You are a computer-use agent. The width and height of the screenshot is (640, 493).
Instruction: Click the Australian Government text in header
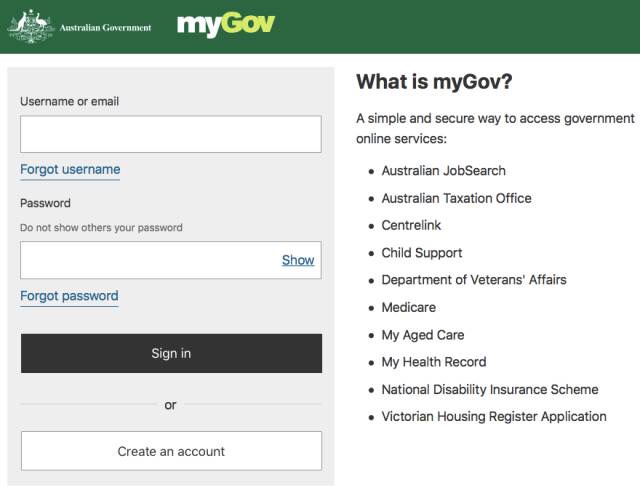tap(105, 28)
